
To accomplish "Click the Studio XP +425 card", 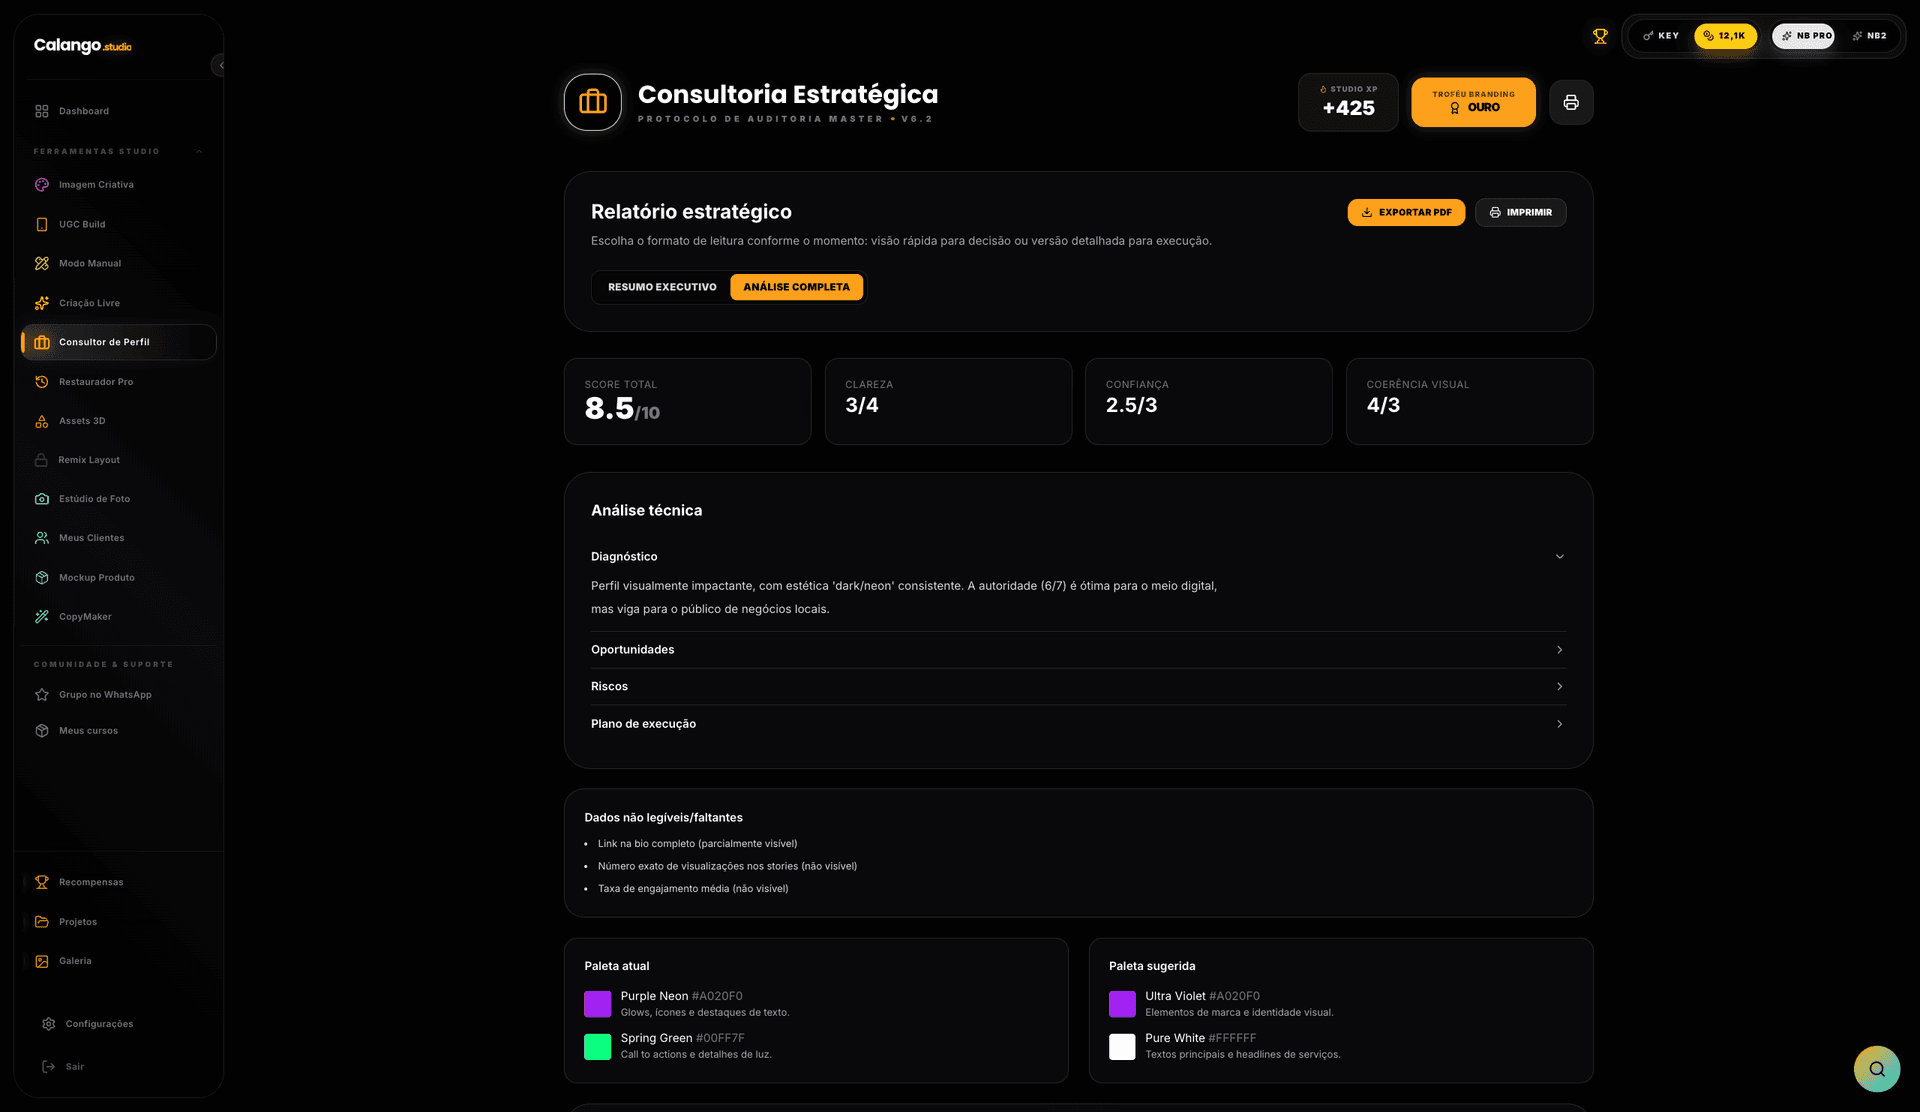I will 1348,102.
